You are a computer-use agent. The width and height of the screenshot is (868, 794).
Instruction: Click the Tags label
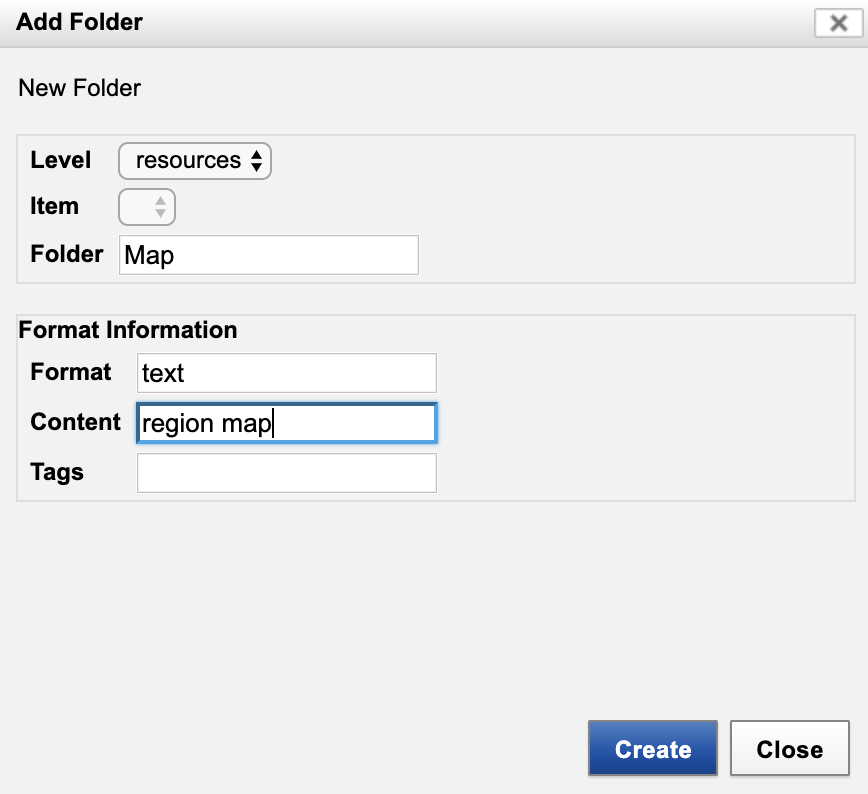57,472
